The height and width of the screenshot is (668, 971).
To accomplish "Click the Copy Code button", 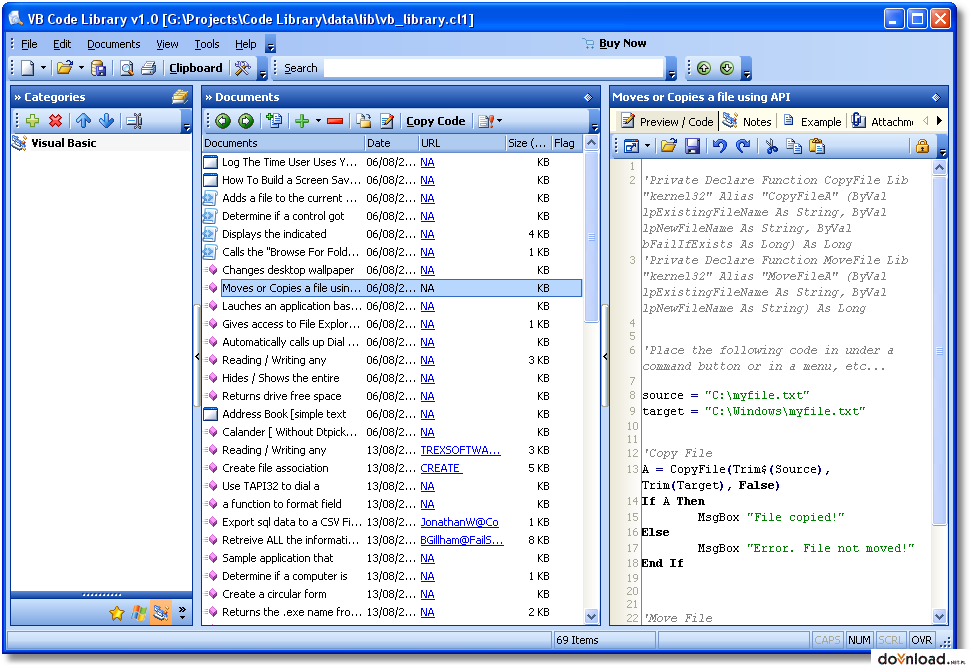I will click(435, 121).
